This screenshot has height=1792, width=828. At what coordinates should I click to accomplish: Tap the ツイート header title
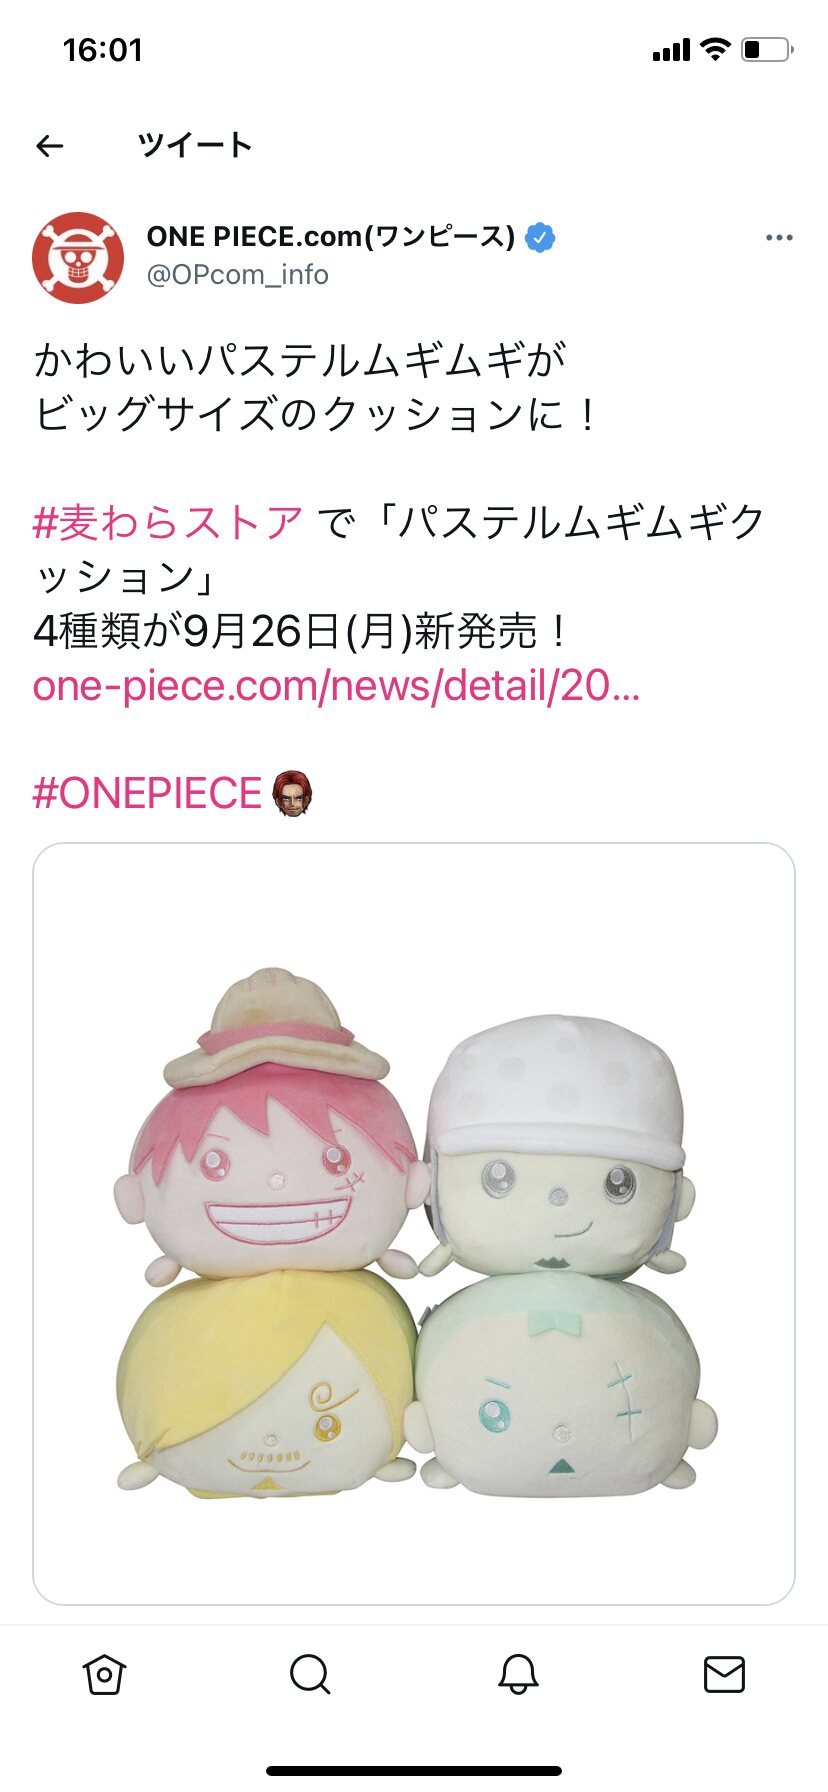pyautogui.click(x=195, y=146)
